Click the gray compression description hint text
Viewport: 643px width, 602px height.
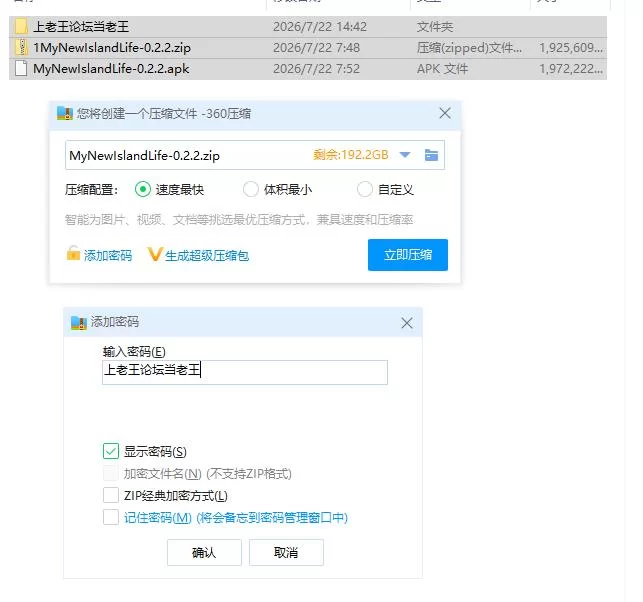coord(239,220)
